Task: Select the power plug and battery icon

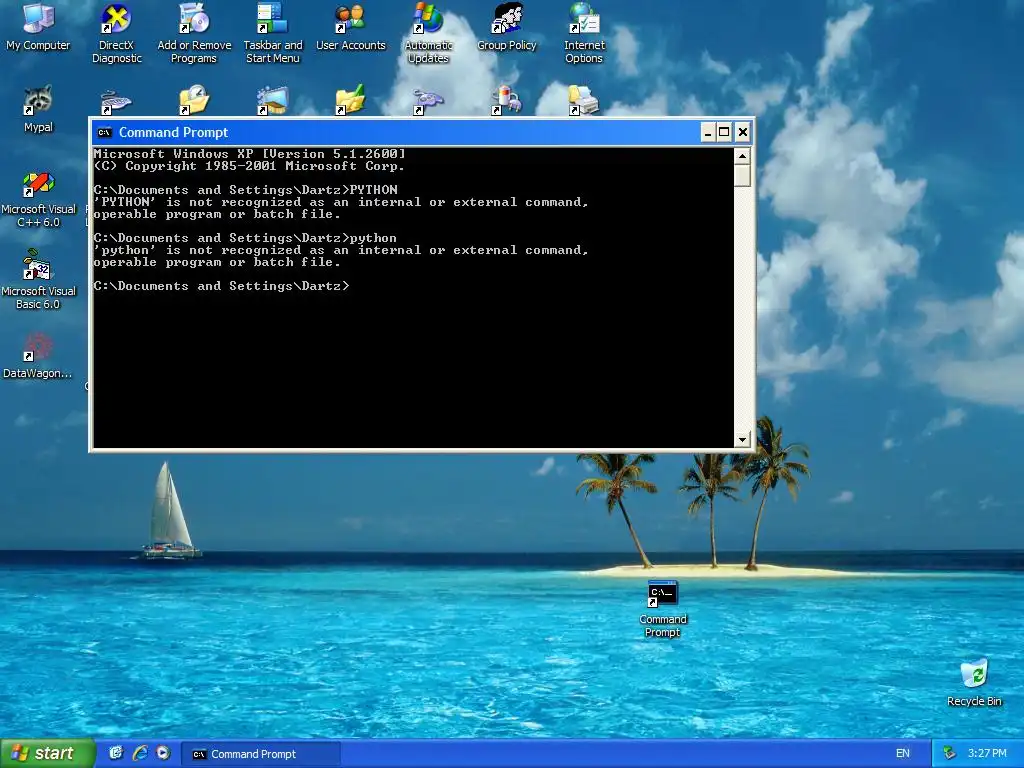Action: click(x=506, y=100)
